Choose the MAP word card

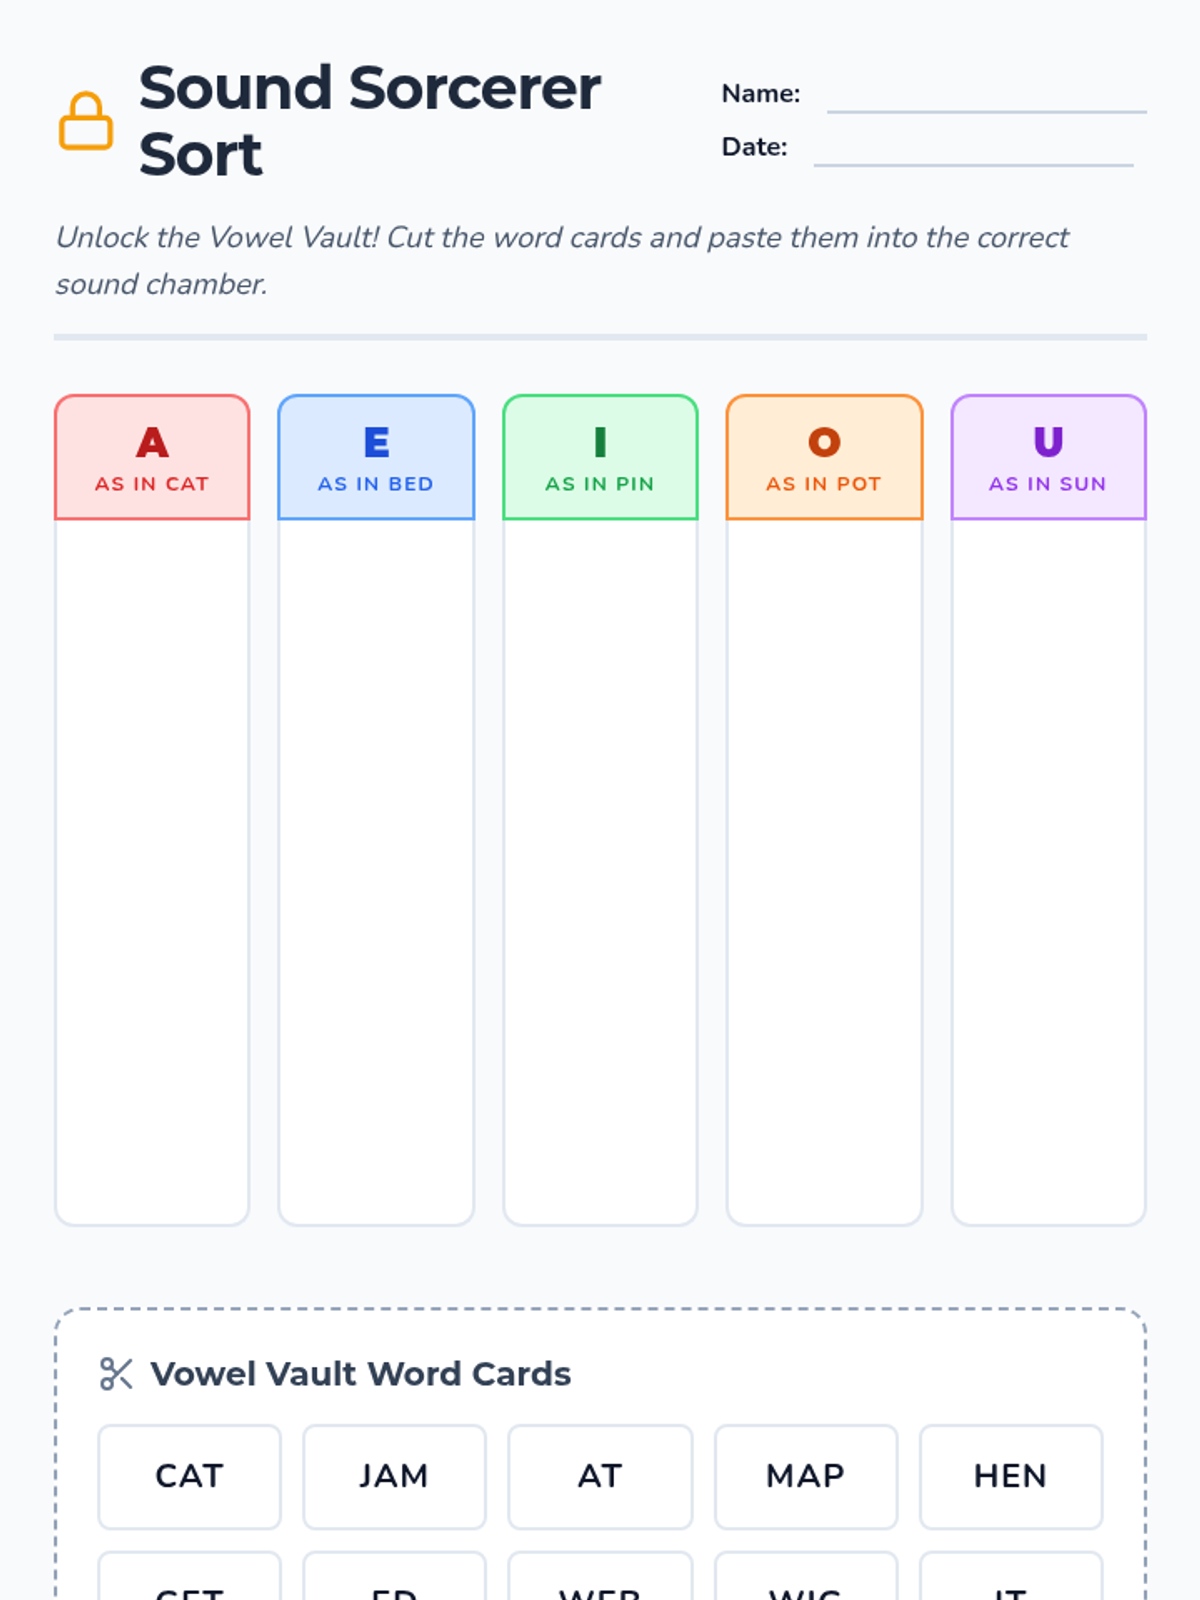click(806, 1477)
